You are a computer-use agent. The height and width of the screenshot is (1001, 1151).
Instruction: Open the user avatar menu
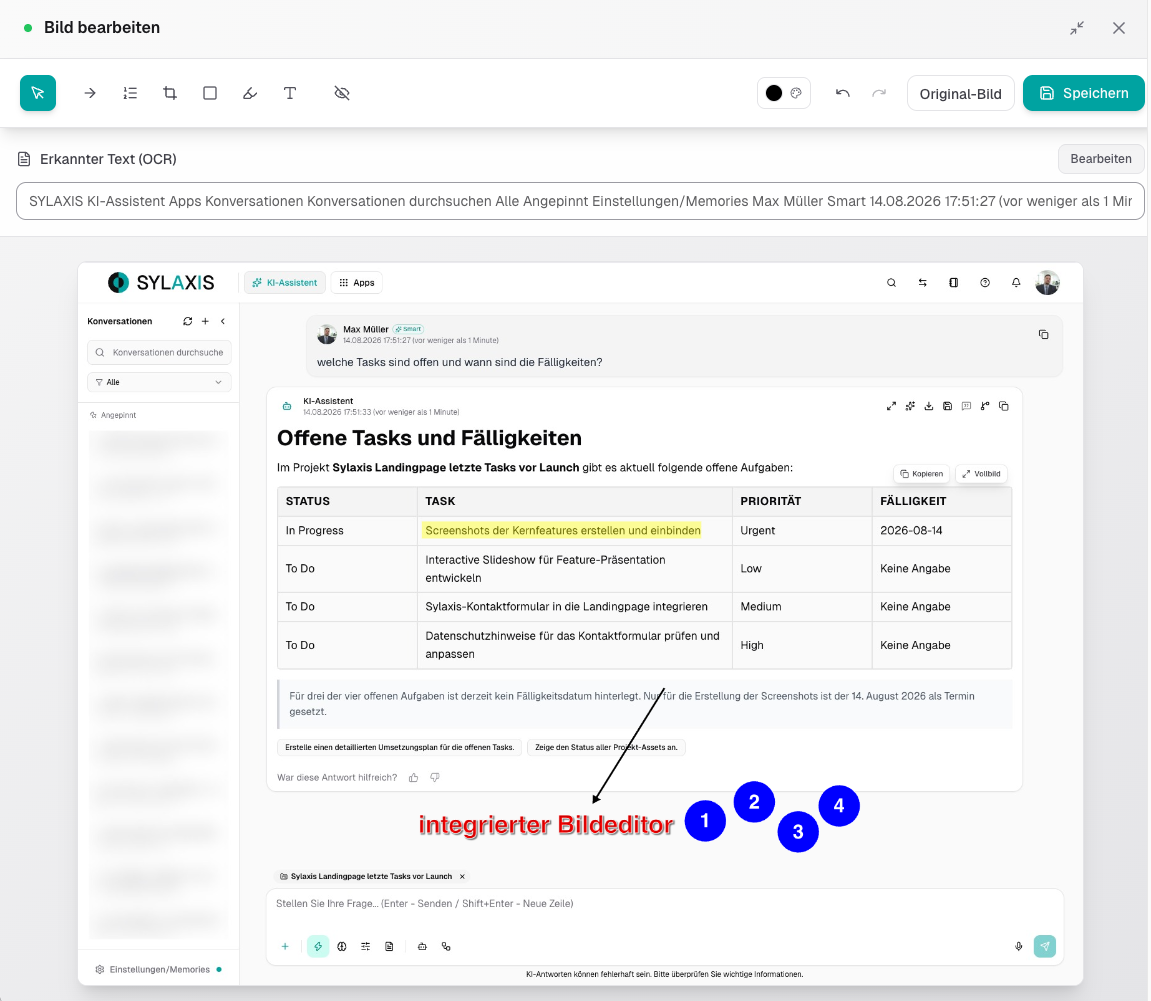1047,283
